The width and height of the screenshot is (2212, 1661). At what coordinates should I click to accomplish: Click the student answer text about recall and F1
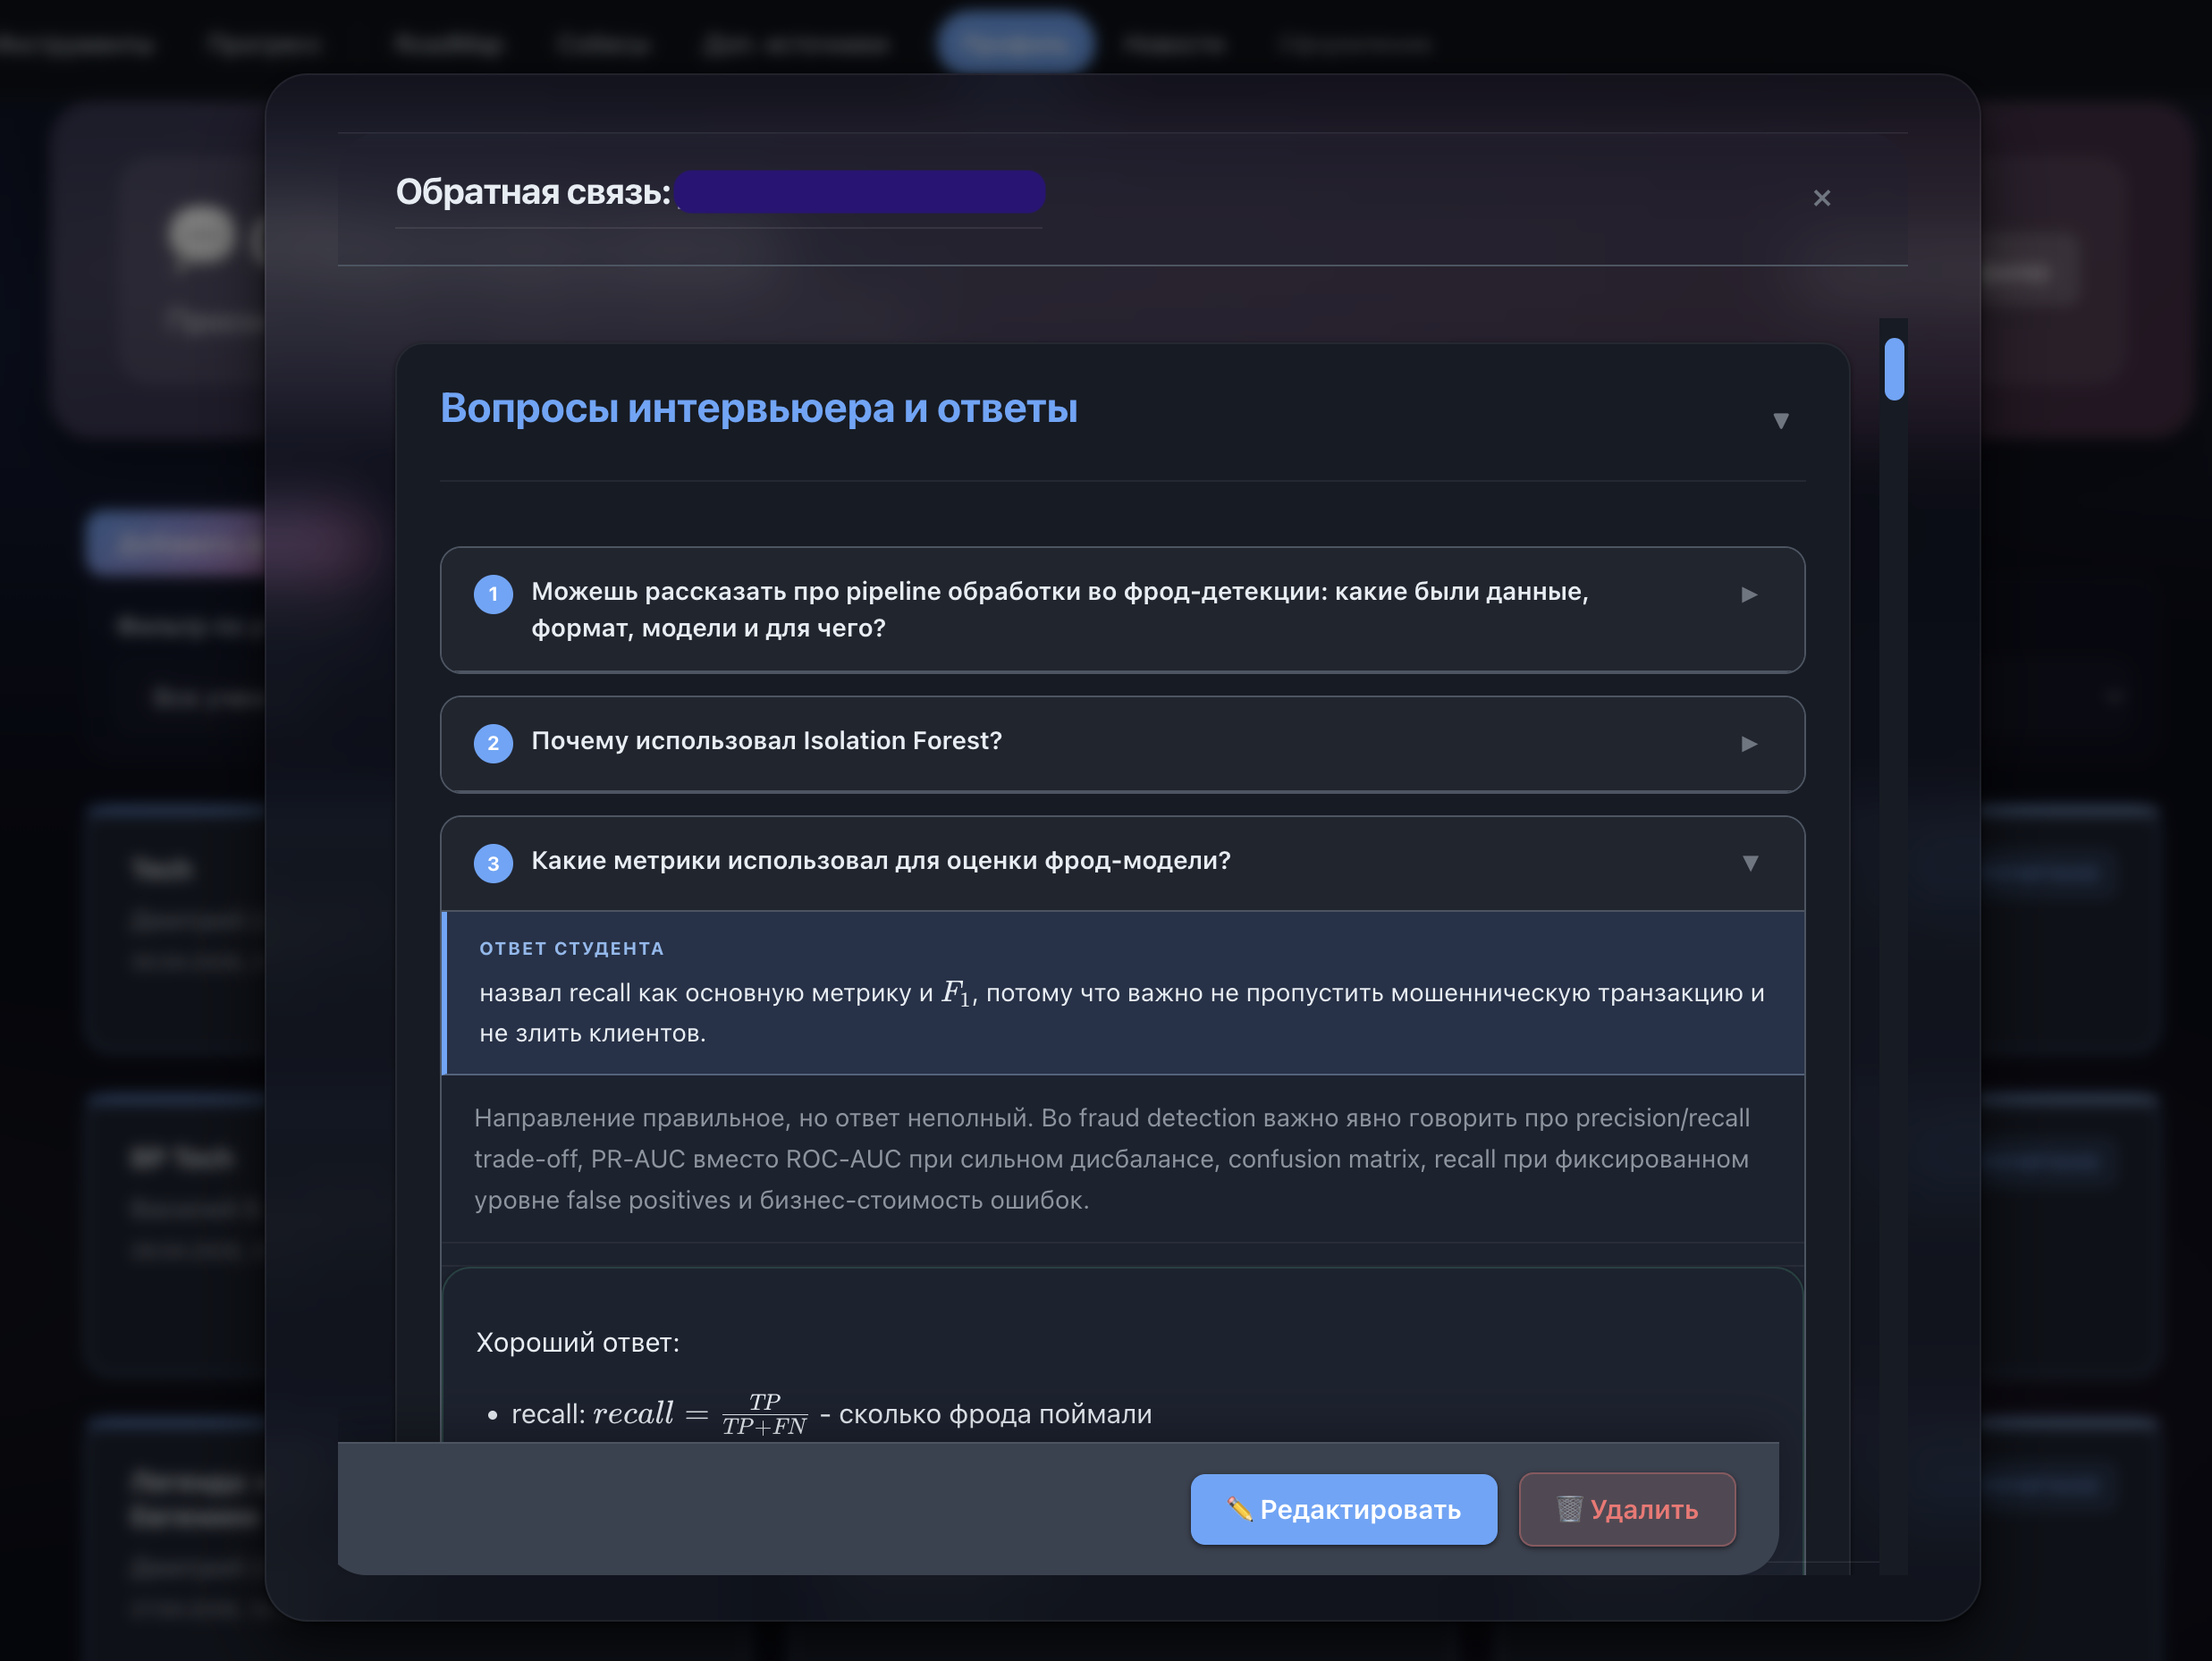(1121, 1013)
